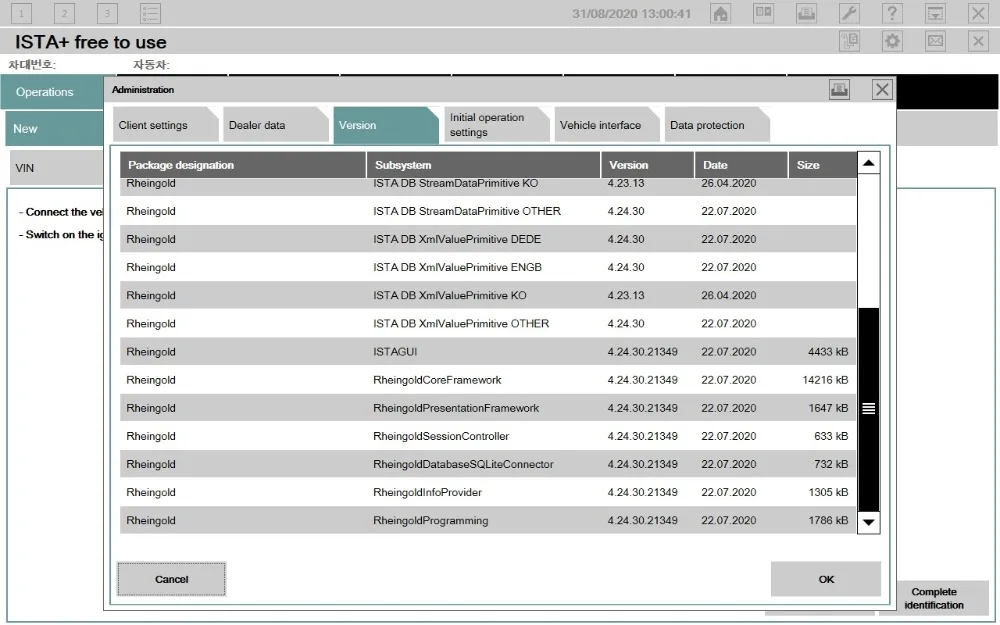
Task: Click the scrollbar down arrow in version table
Action: tap(869, 522)
